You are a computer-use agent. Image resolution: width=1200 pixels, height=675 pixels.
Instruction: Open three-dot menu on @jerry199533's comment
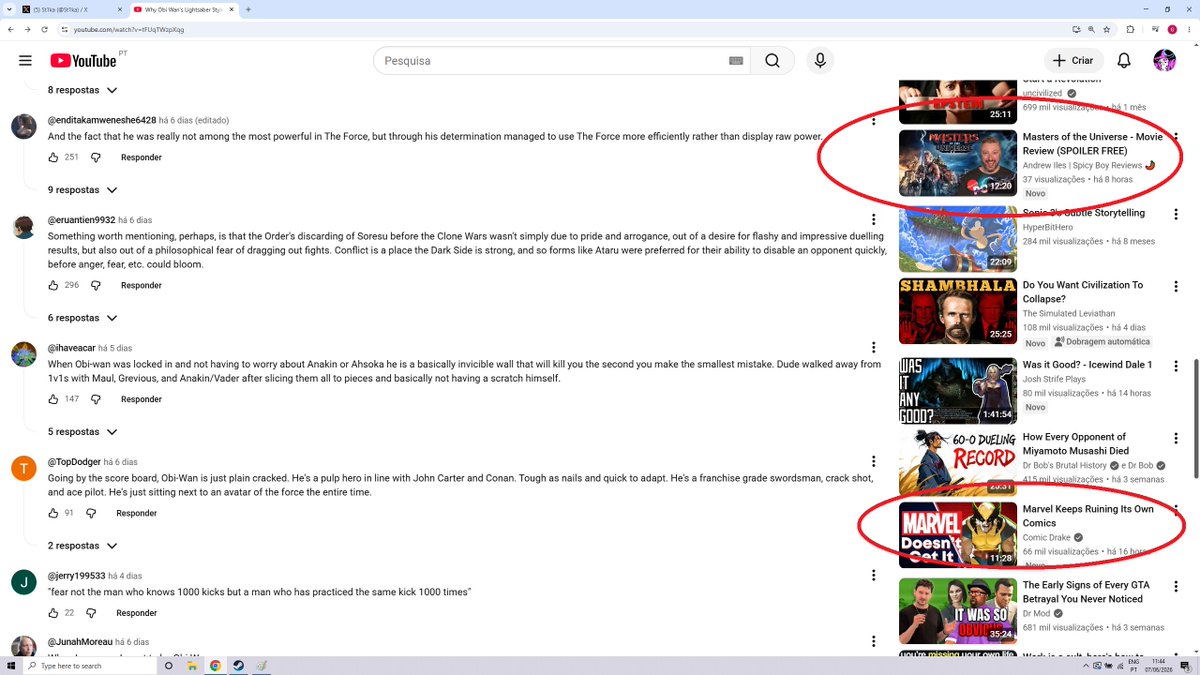873,576
